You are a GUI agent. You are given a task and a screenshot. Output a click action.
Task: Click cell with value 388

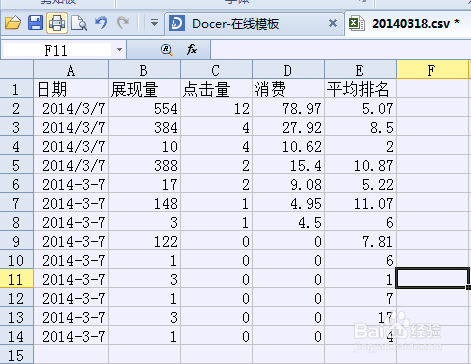[x=144, y=165]
